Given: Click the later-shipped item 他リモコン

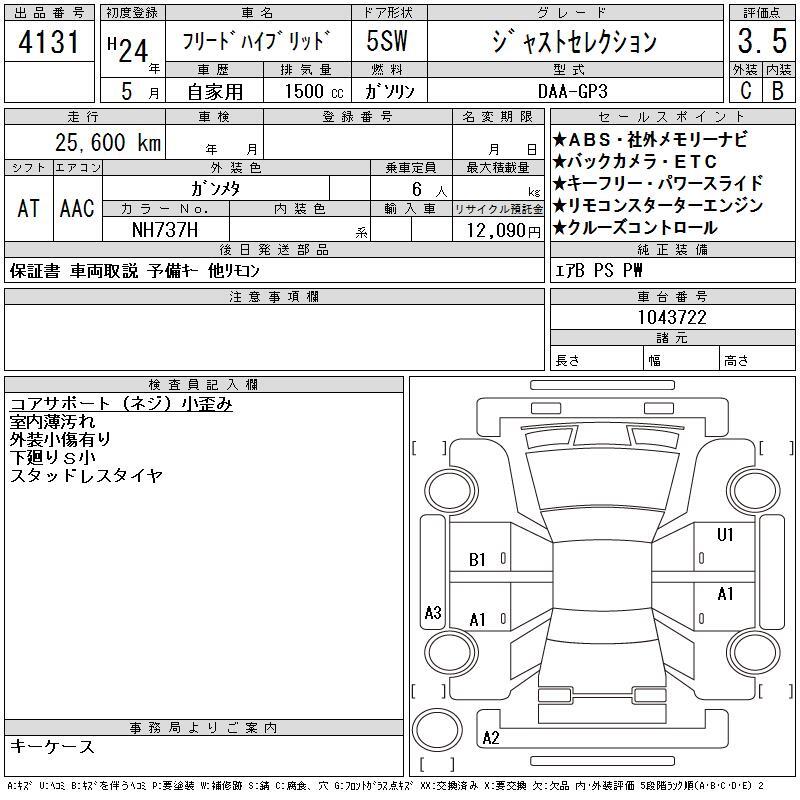Looking at the screenshot, I should click(x=234, y=270).
